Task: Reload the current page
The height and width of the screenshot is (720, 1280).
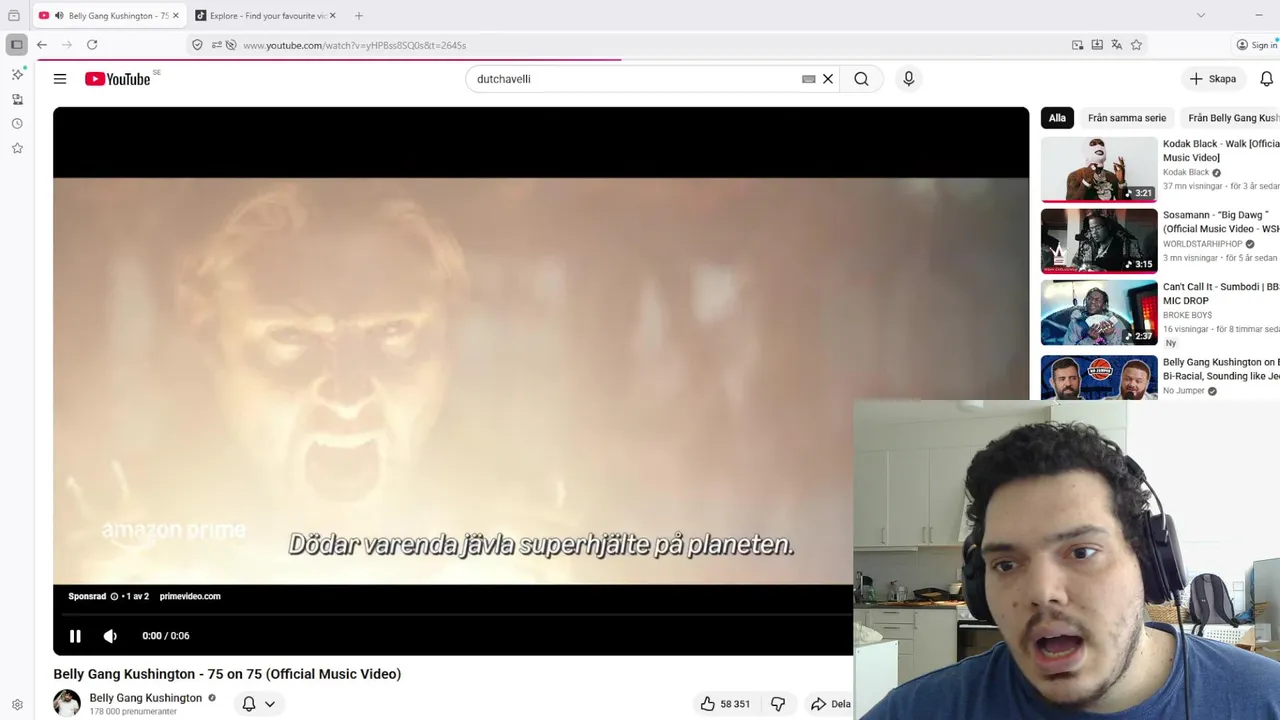Action: pos(92,45)
